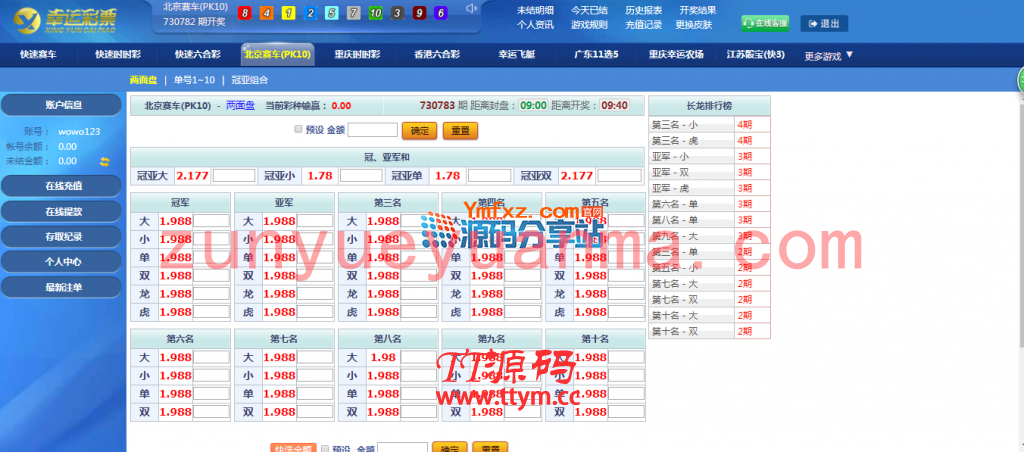Focus 冠军 大 bet input field
Image resolution: width=1024 pixels, height=452 pixels.
pos(211,221)
